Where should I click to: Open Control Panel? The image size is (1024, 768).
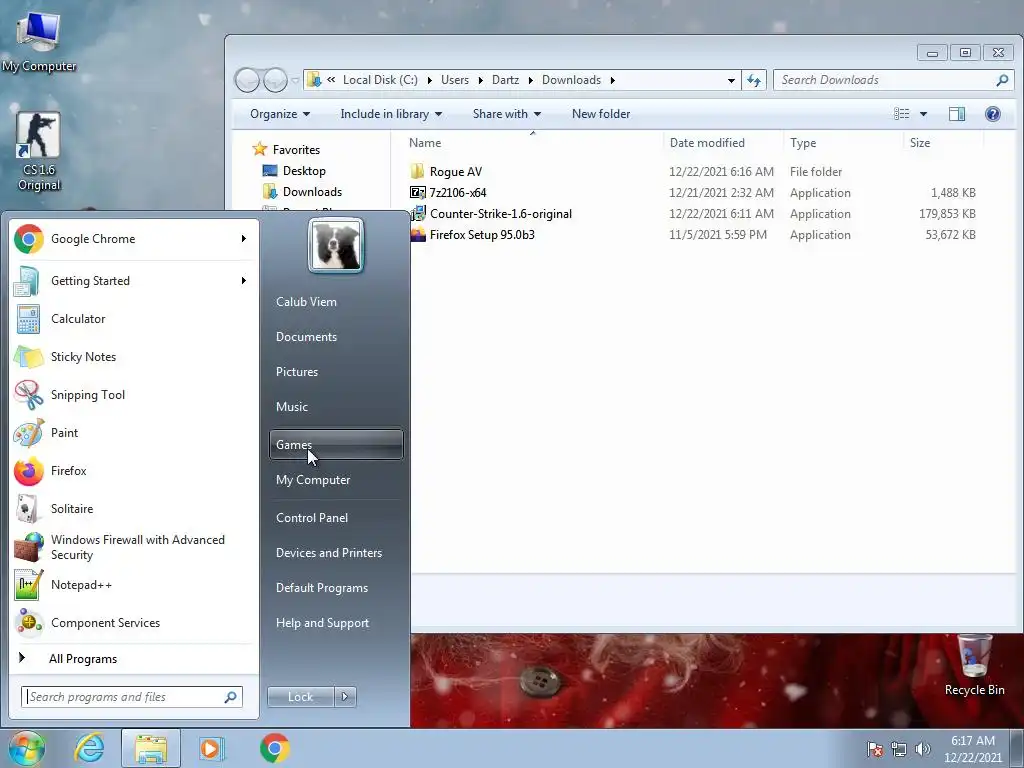click(336, 518)
